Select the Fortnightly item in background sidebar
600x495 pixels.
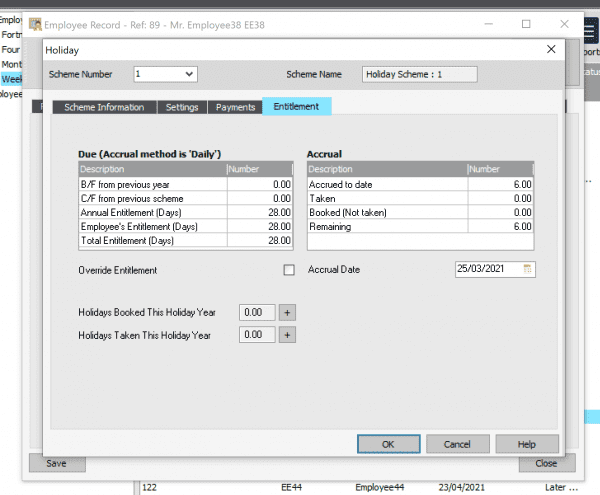click(11, 34)
